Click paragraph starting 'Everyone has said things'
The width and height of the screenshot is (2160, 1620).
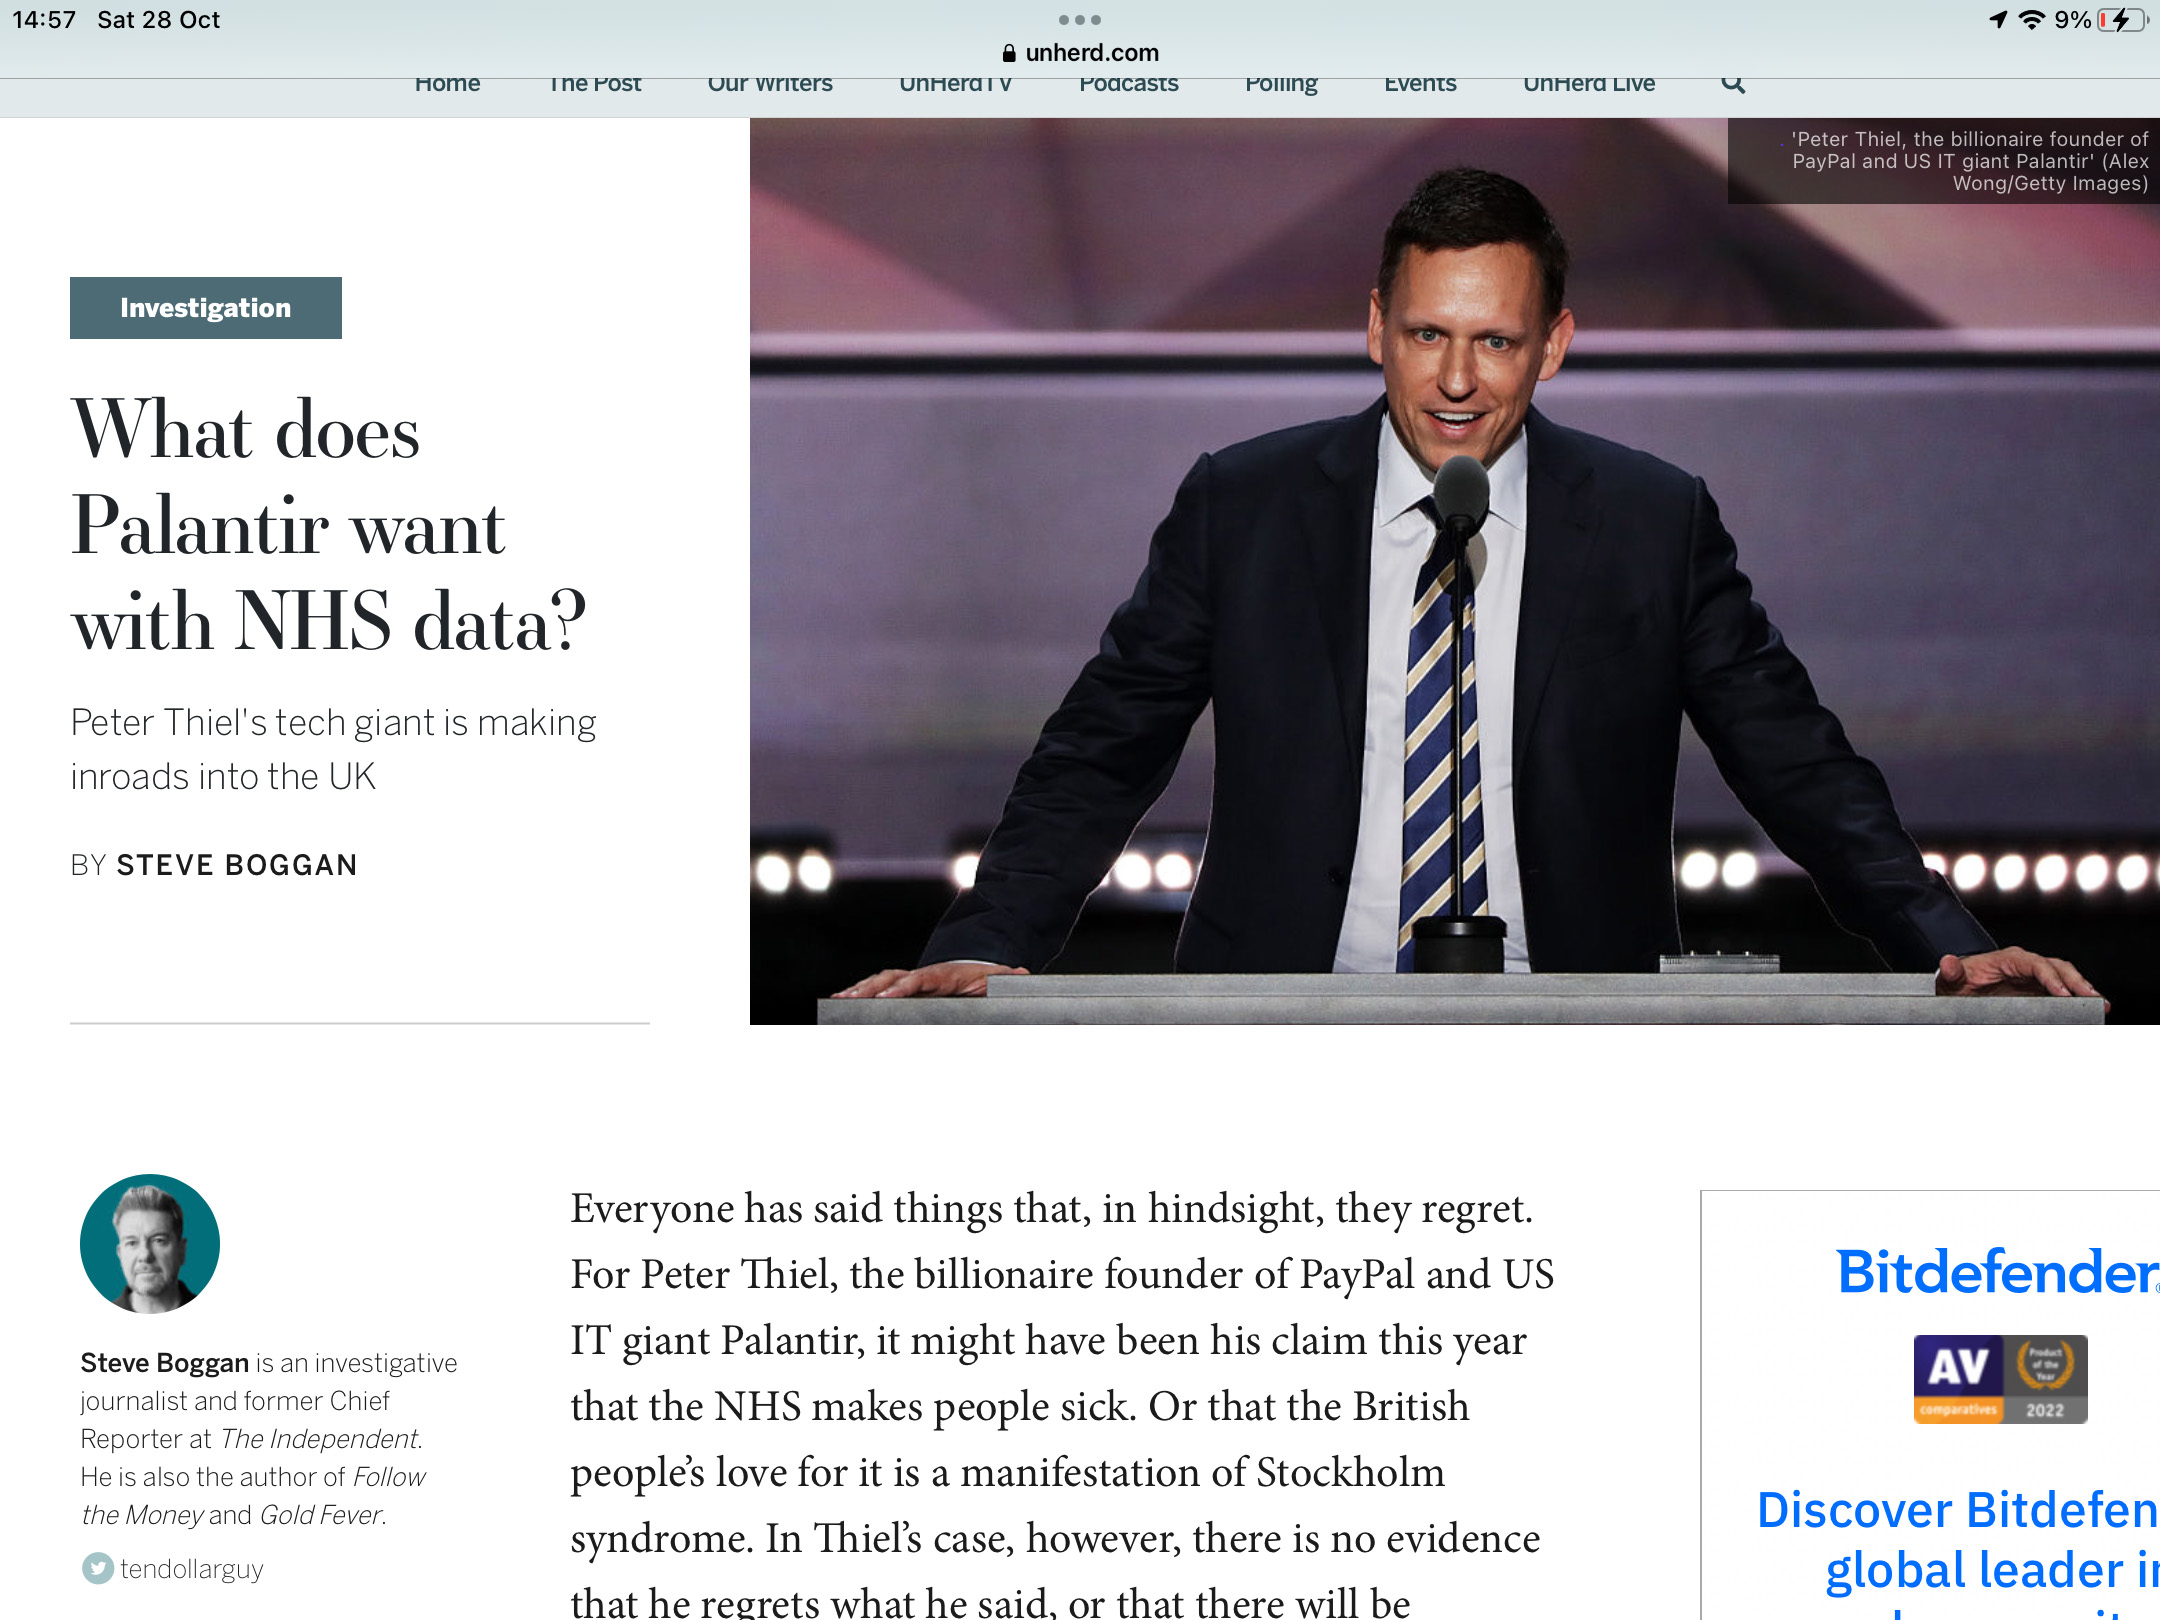(x=1062, y=1405)
